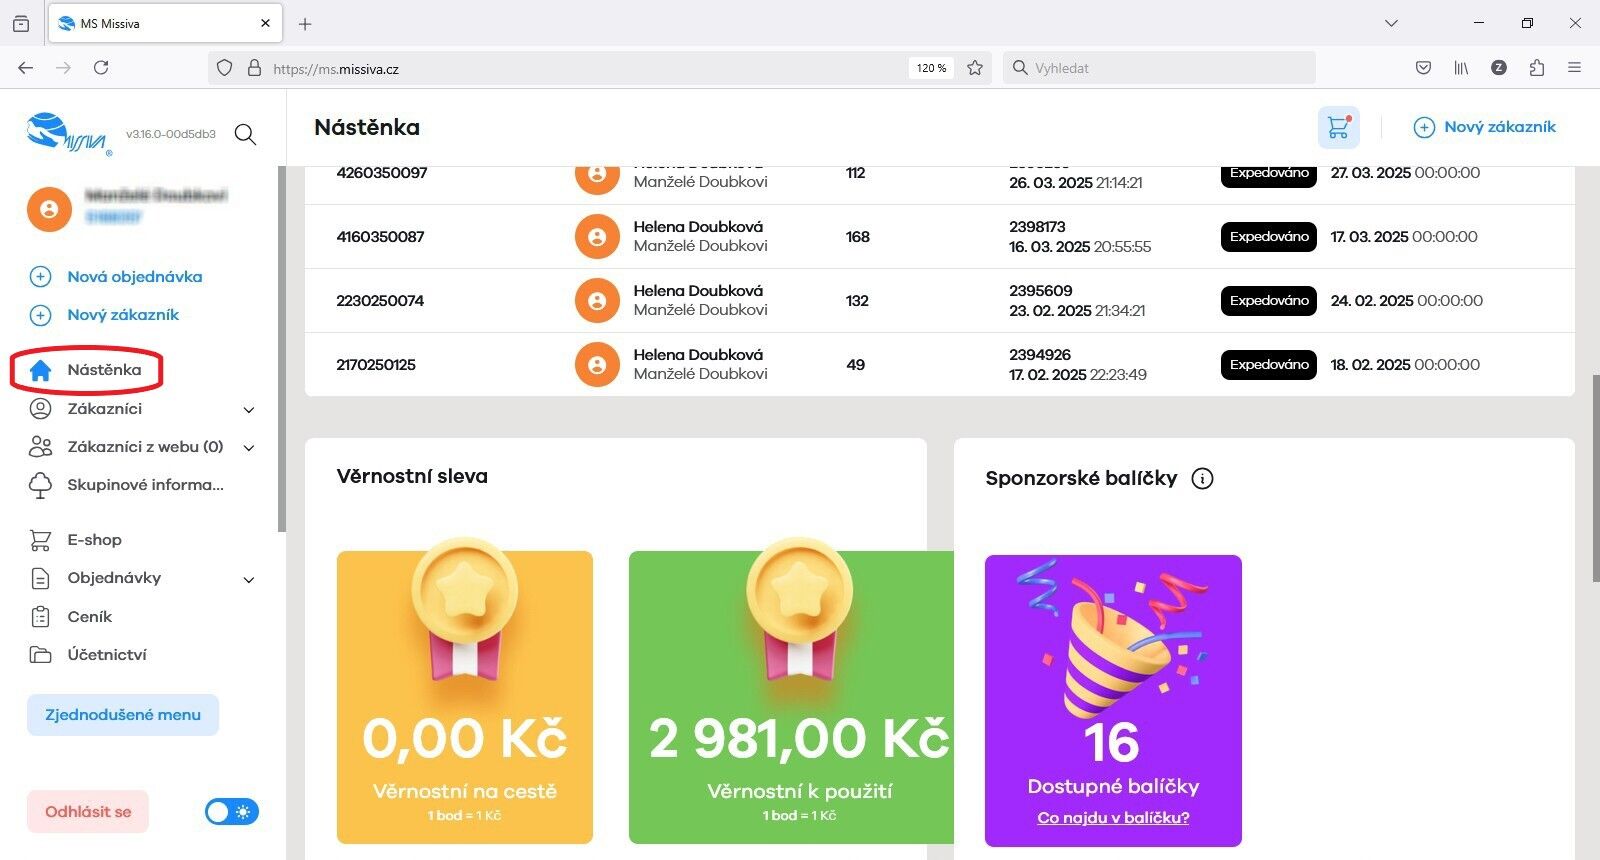Click order number 4160350087
Screen dimensions: 1600x860
click(380, 237)
